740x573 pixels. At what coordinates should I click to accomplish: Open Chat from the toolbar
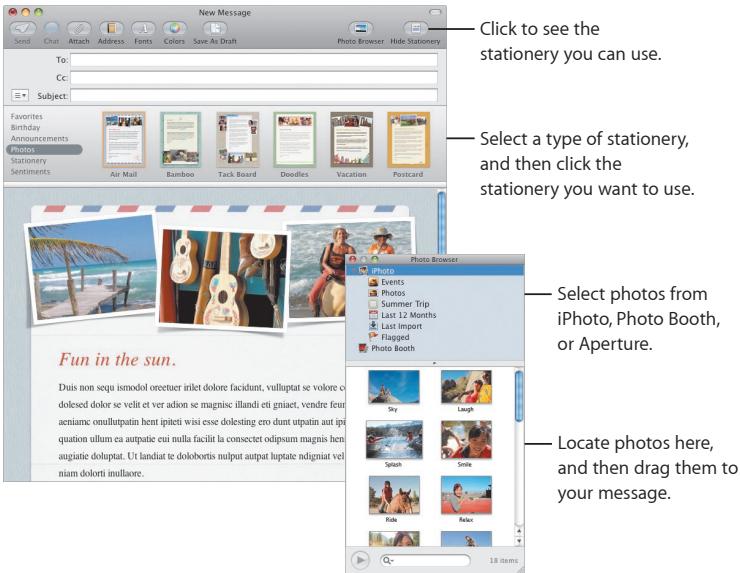tap(51, 29)
